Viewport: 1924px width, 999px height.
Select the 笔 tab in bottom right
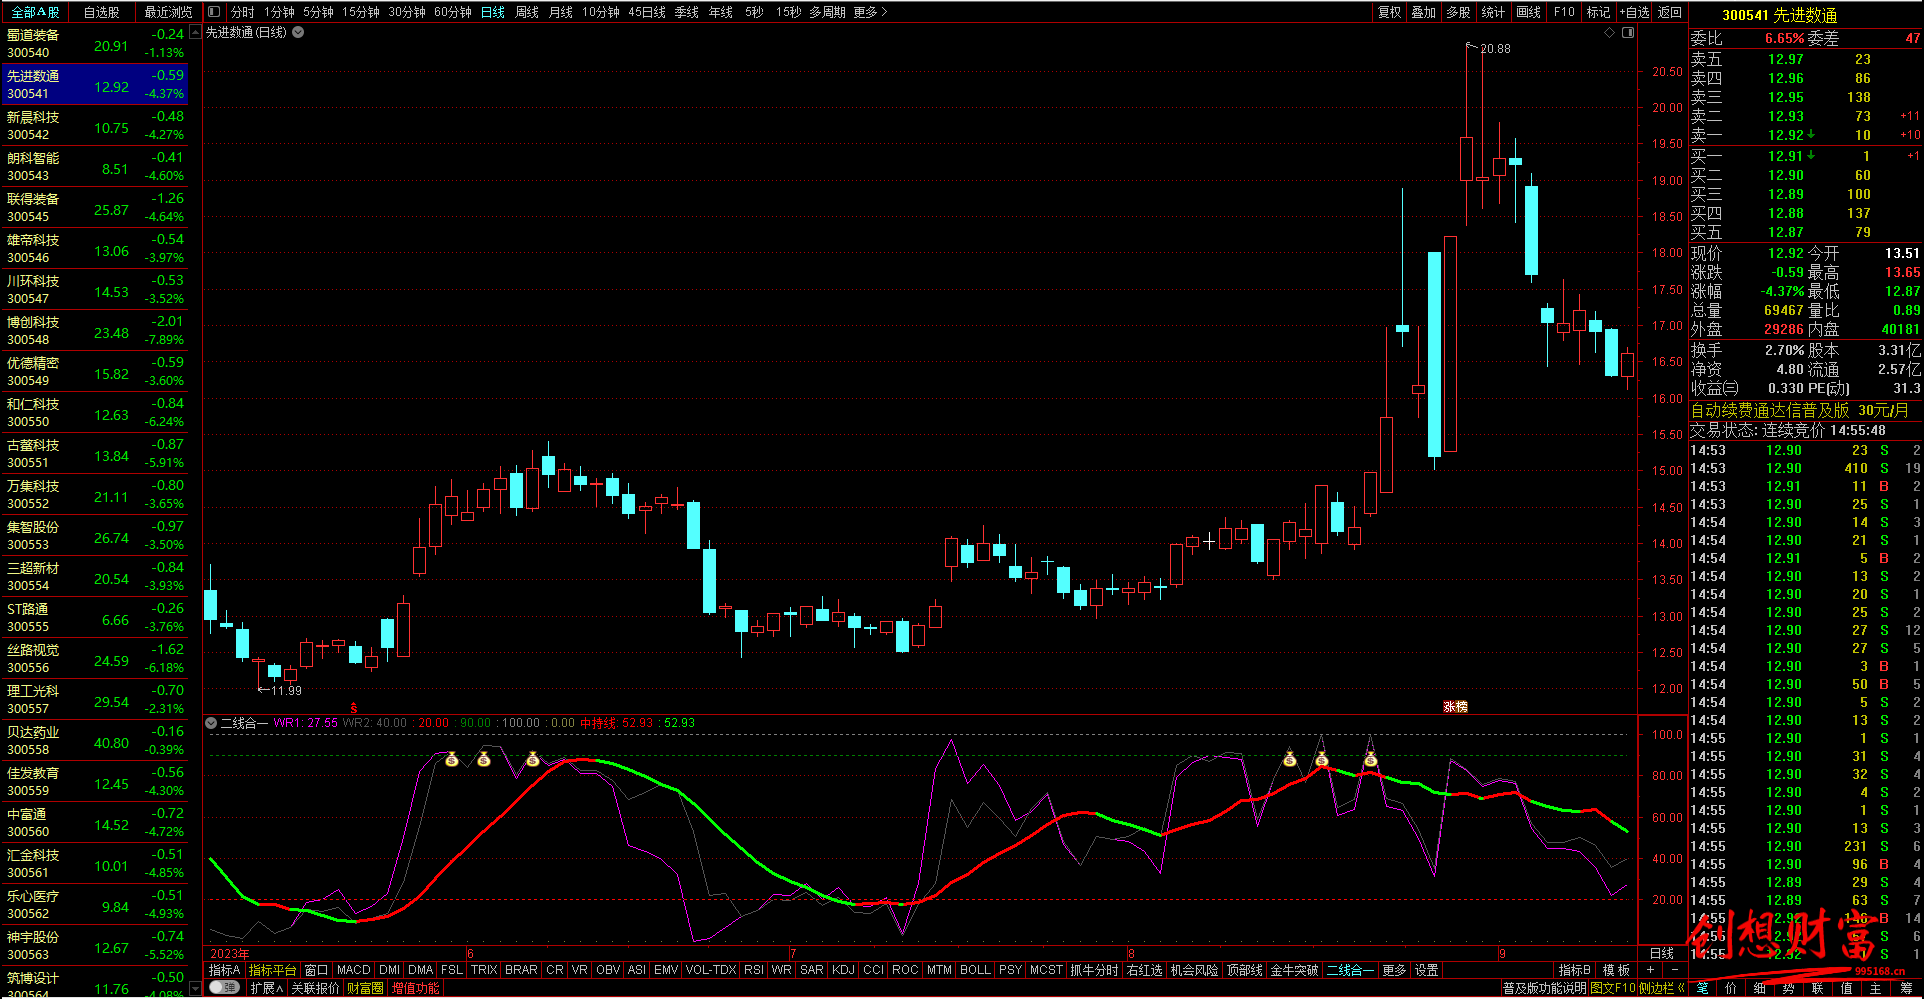coord(1703,988)
